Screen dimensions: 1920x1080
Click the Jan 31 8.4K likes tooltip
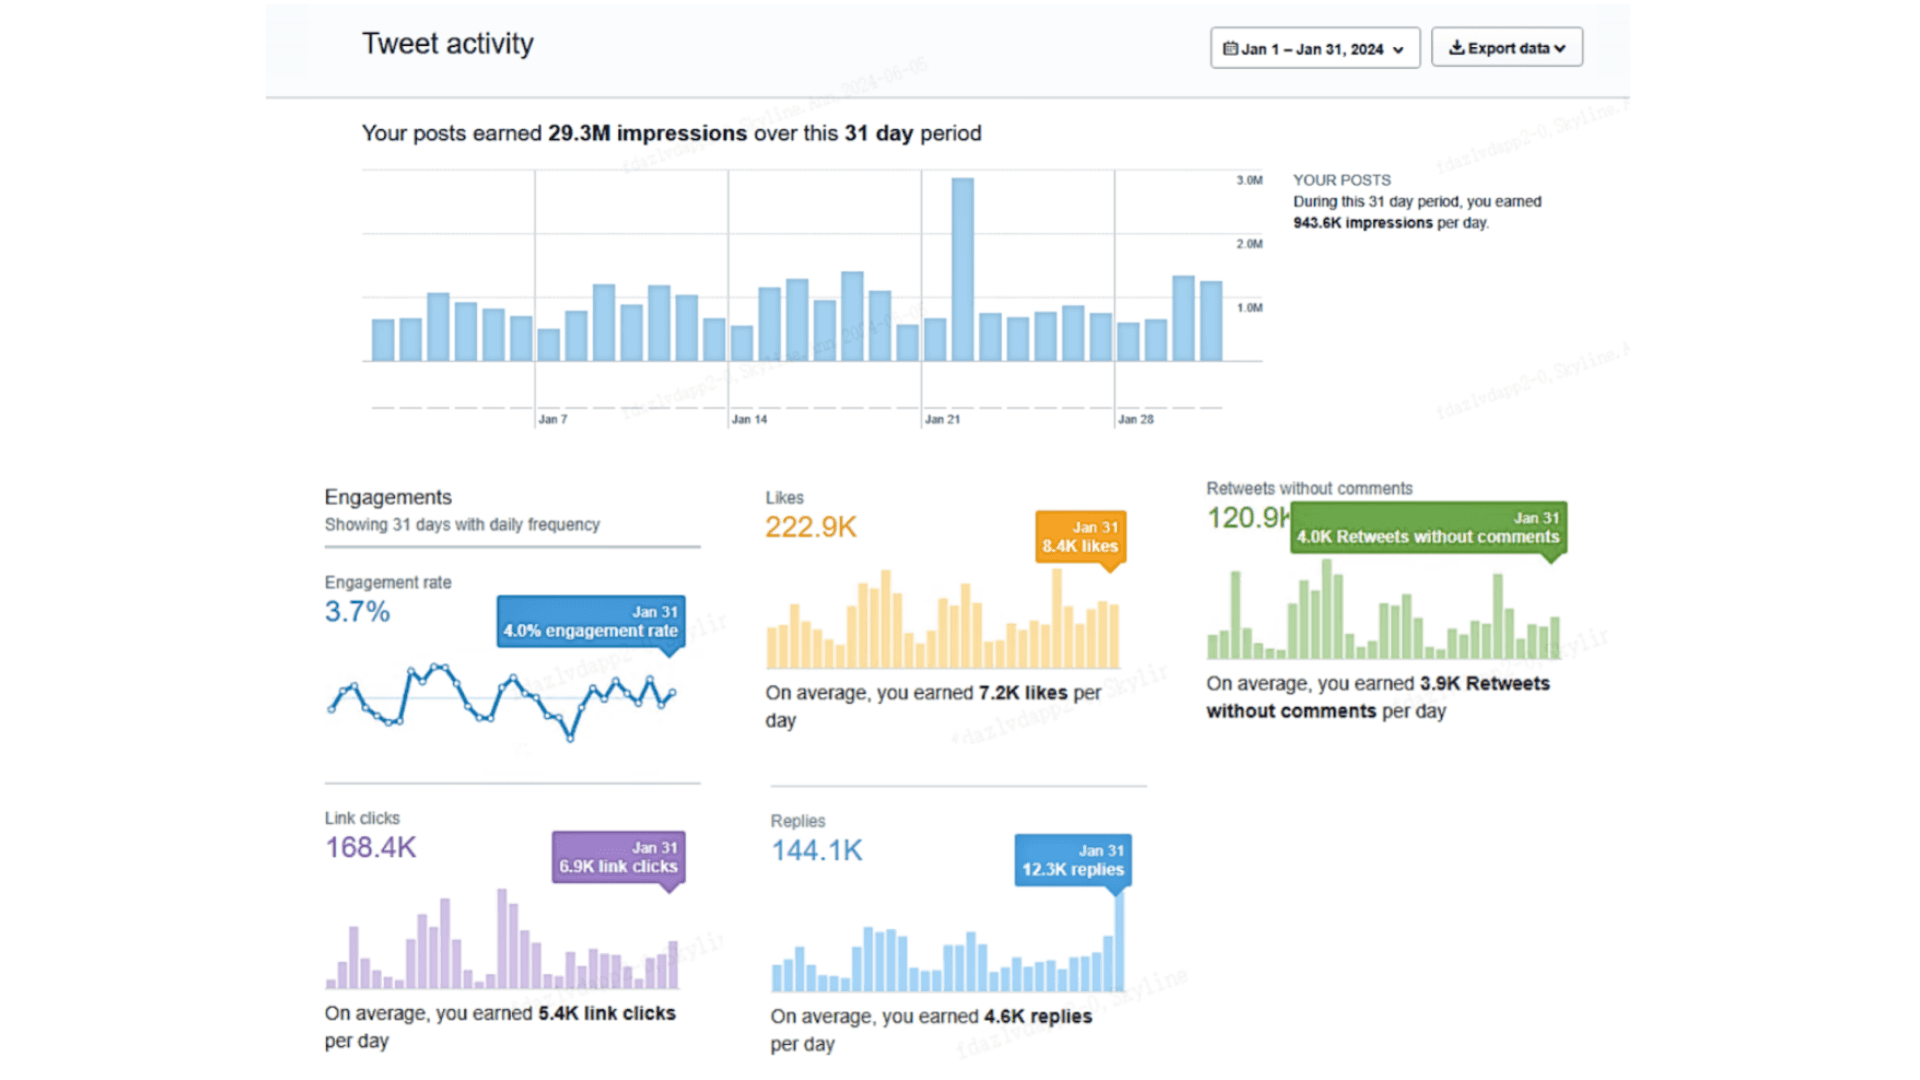(1080, 537)
